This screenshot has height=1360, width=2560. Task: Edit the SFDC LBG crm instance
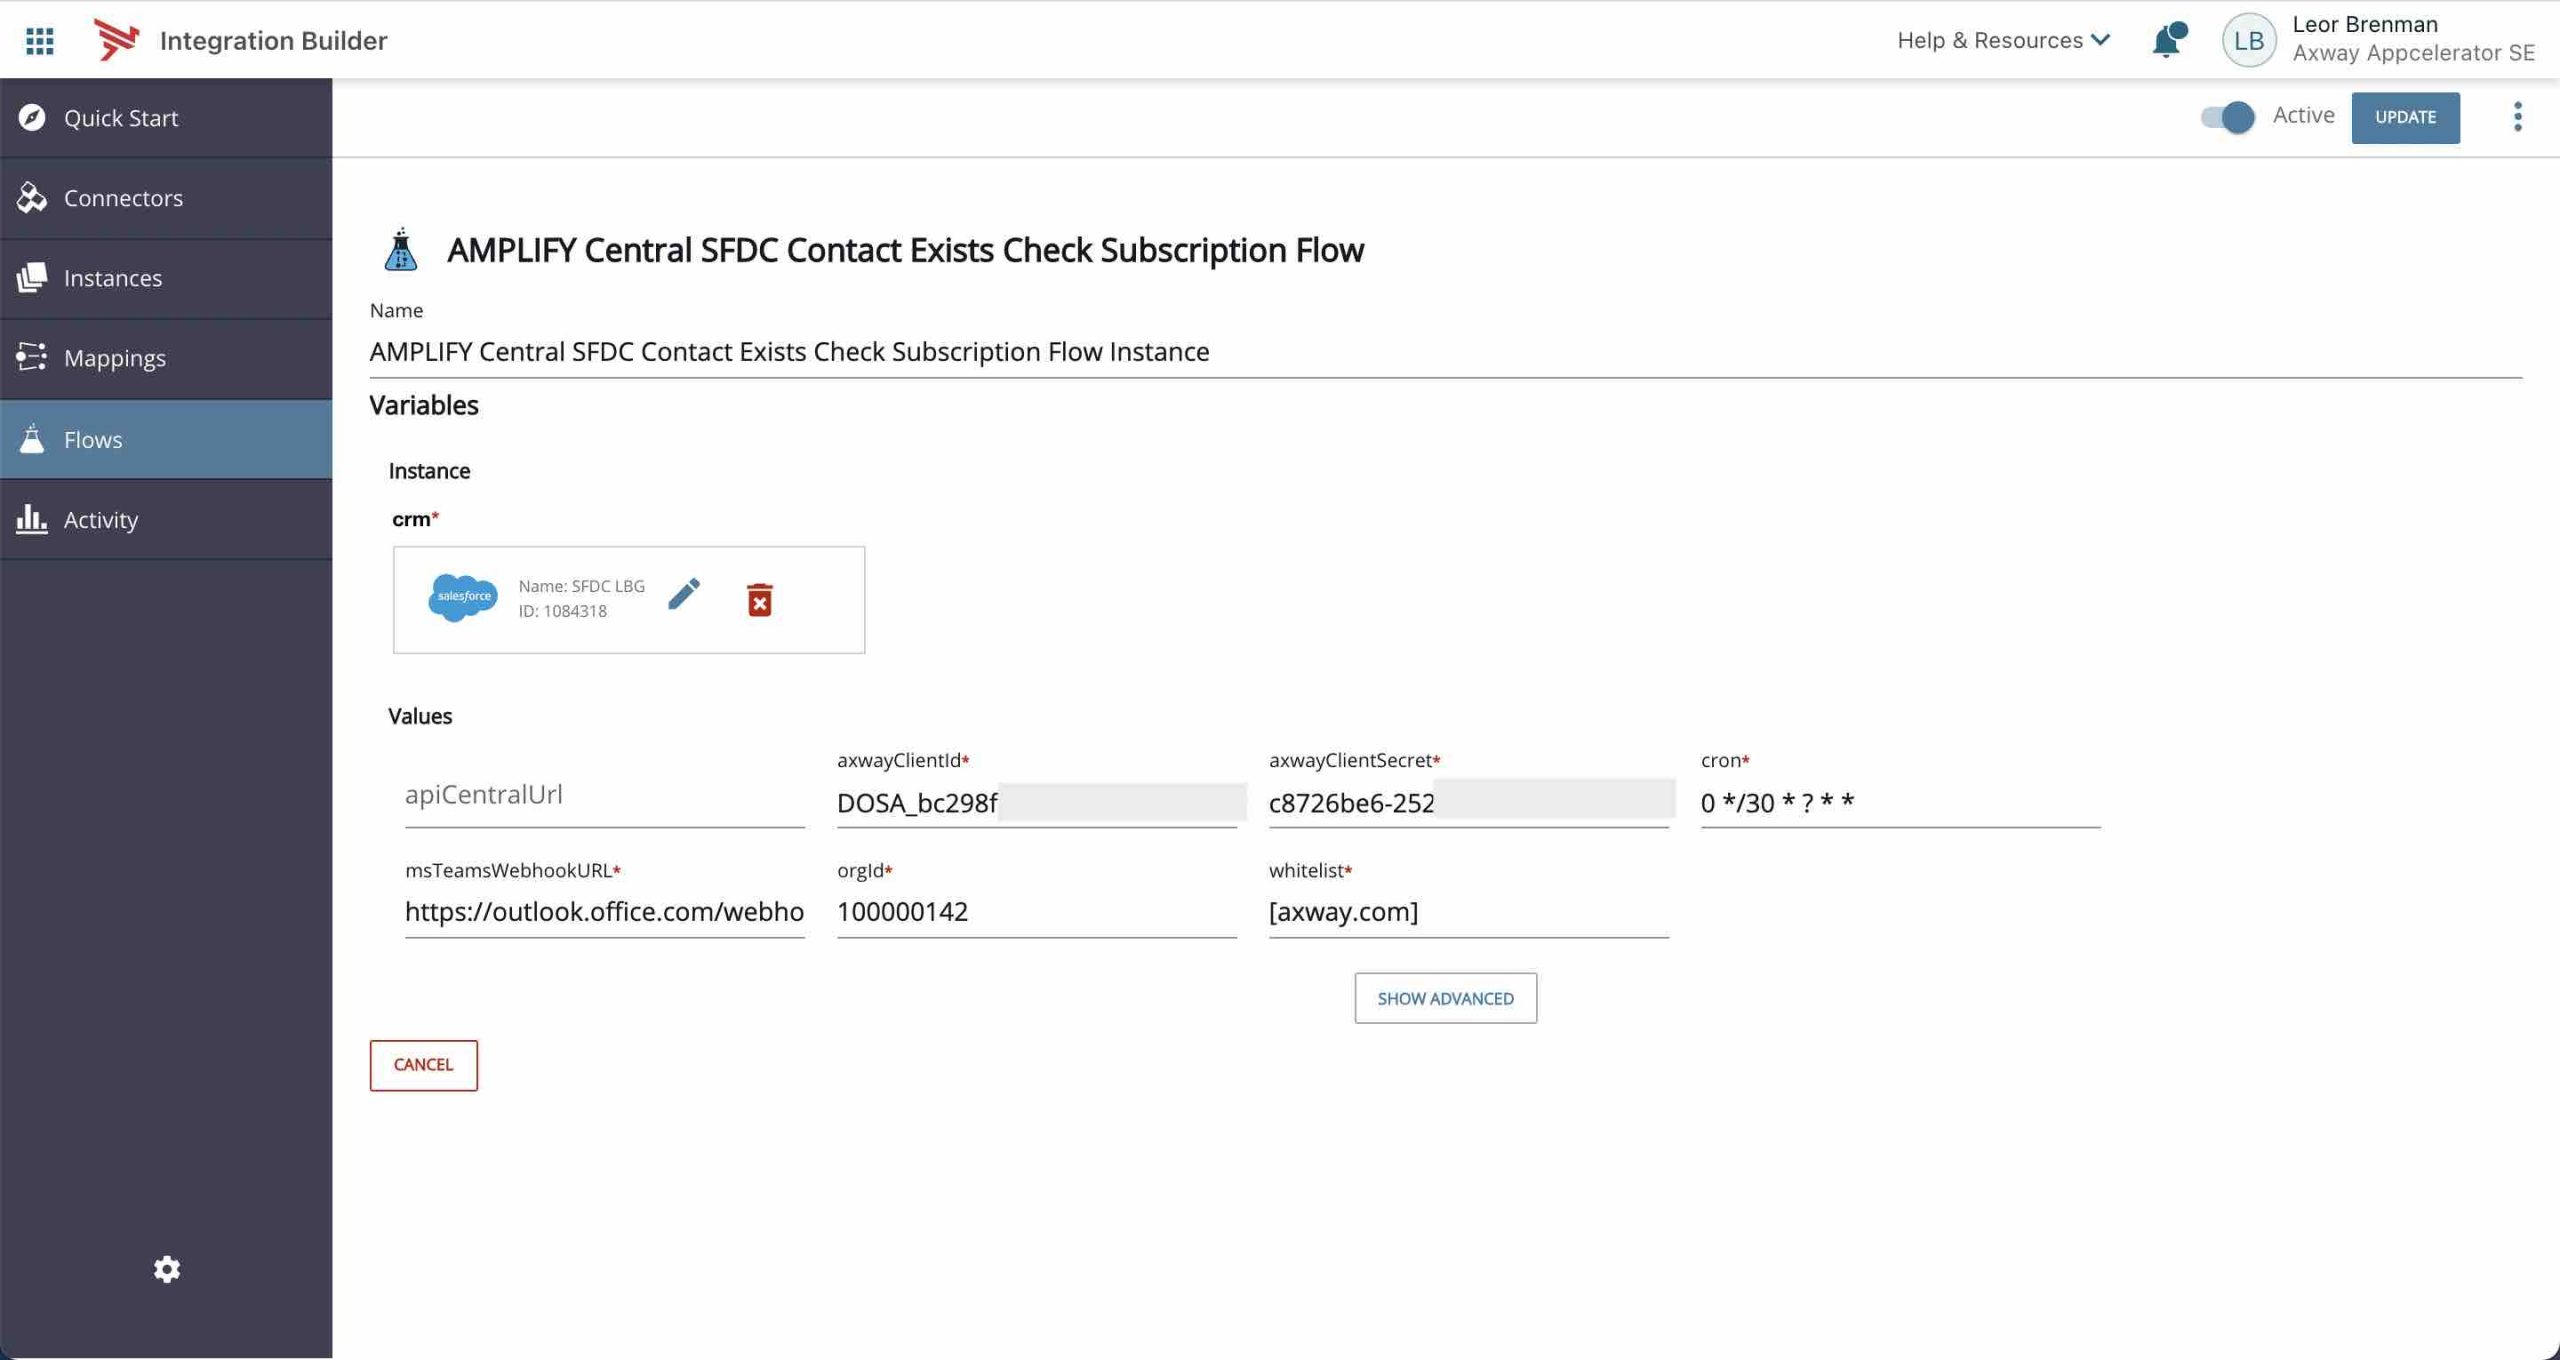coord(684,594)
